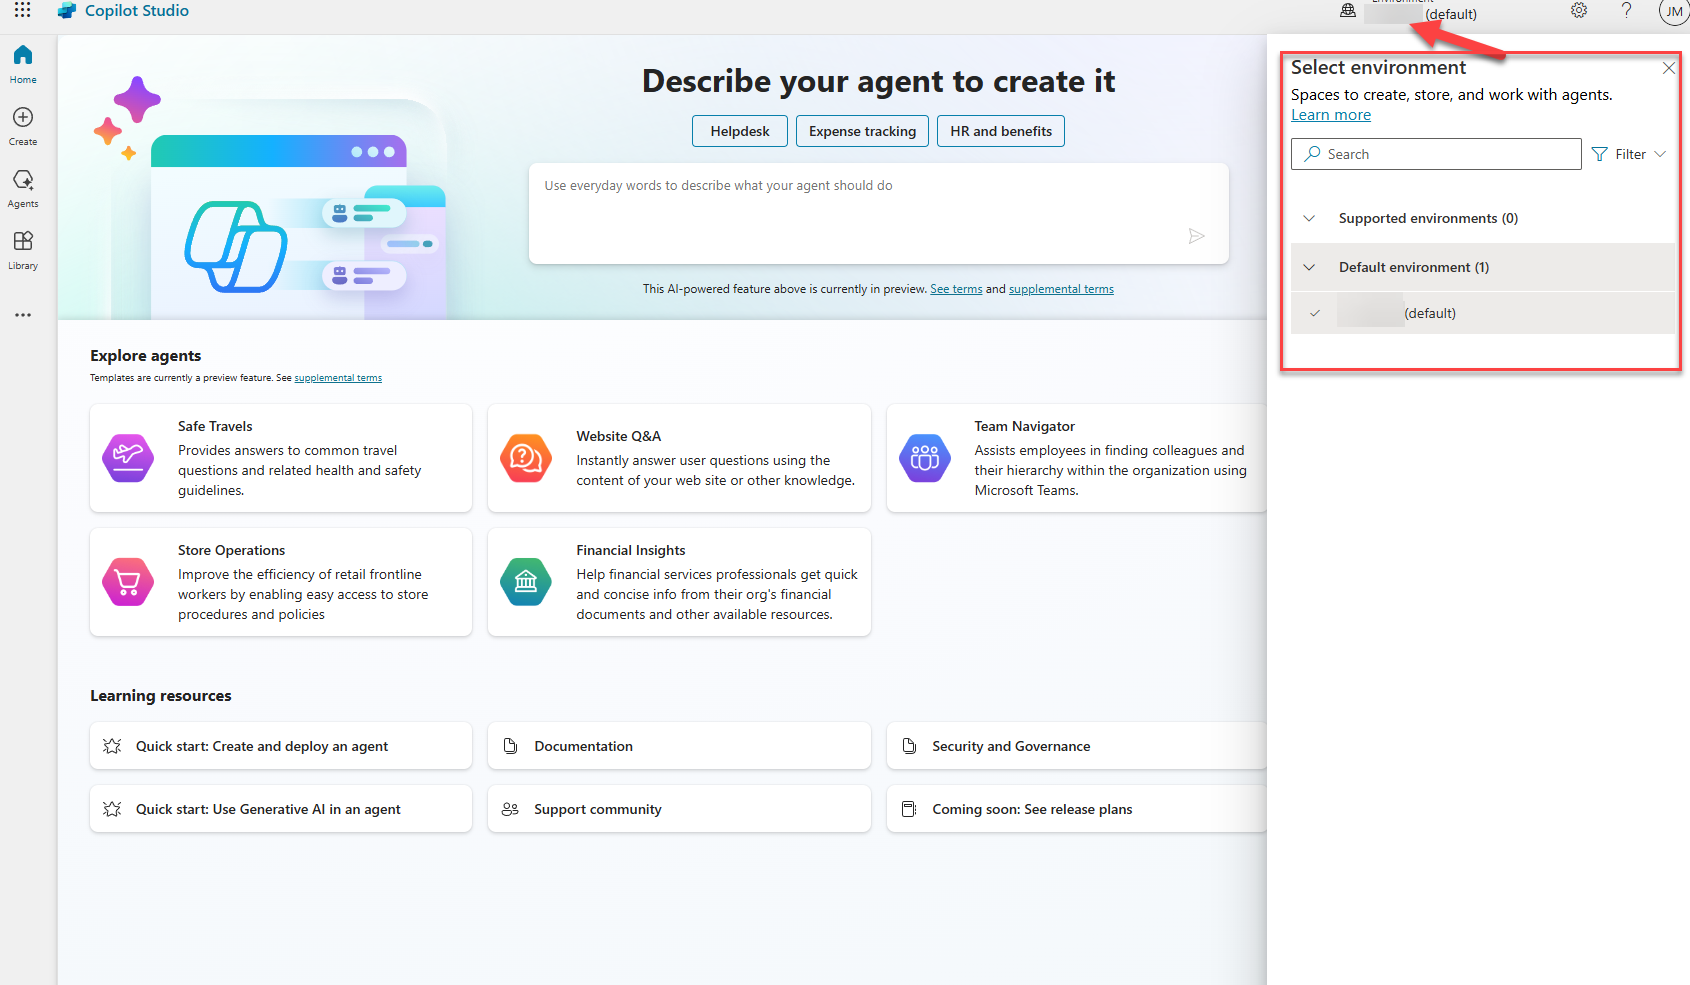Image resolution: width=1690 pixels, height=985 pixels.
Task: Click the star icon beside Create and deploy quick start
Action: [x=112, y=746]
